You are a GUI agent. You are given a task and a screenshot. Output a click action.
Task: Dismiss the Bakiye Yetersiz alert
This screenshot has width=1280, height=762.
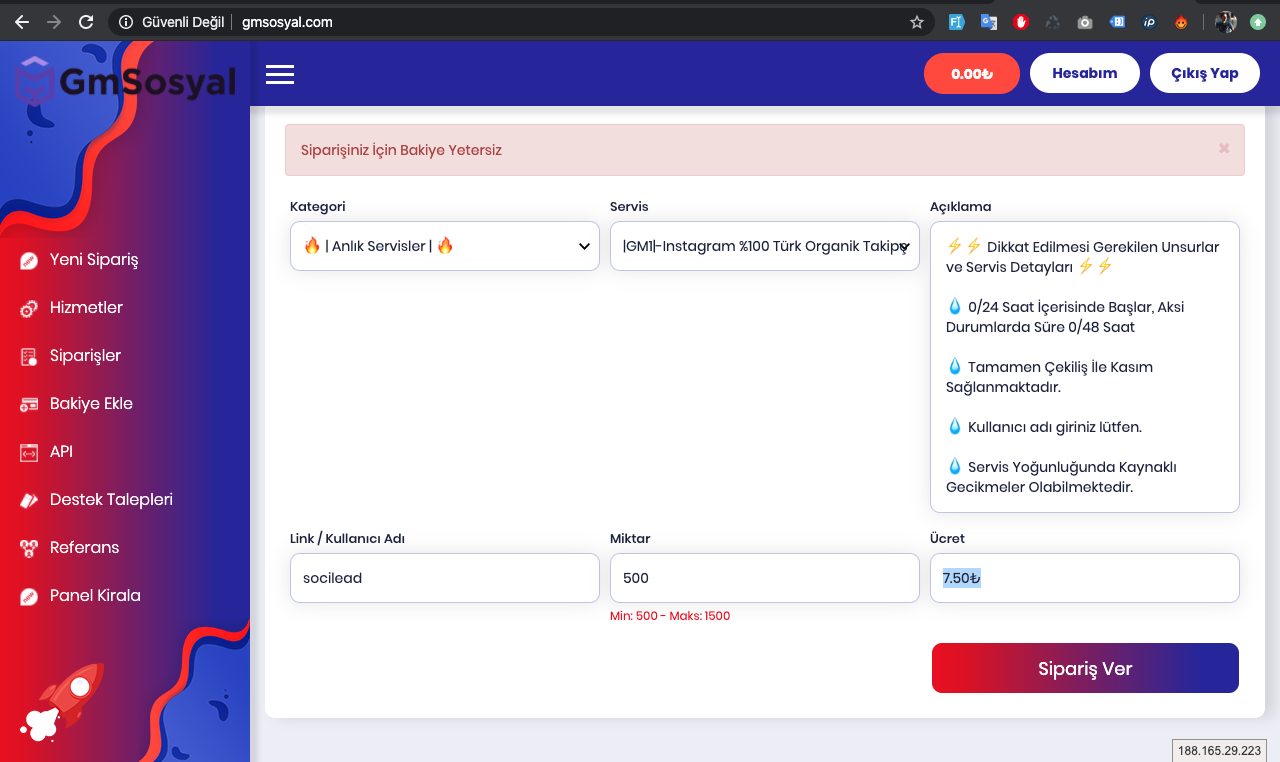click(x=1224, y=149)
